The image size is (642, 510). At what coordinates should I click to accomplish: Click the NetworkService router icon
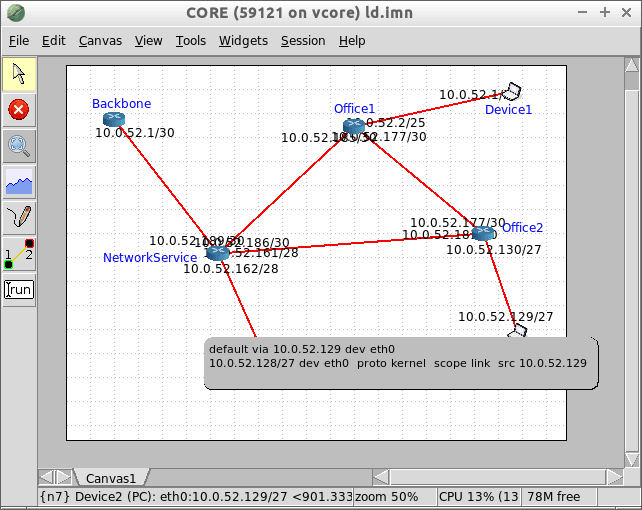click(x=217, y=253)
